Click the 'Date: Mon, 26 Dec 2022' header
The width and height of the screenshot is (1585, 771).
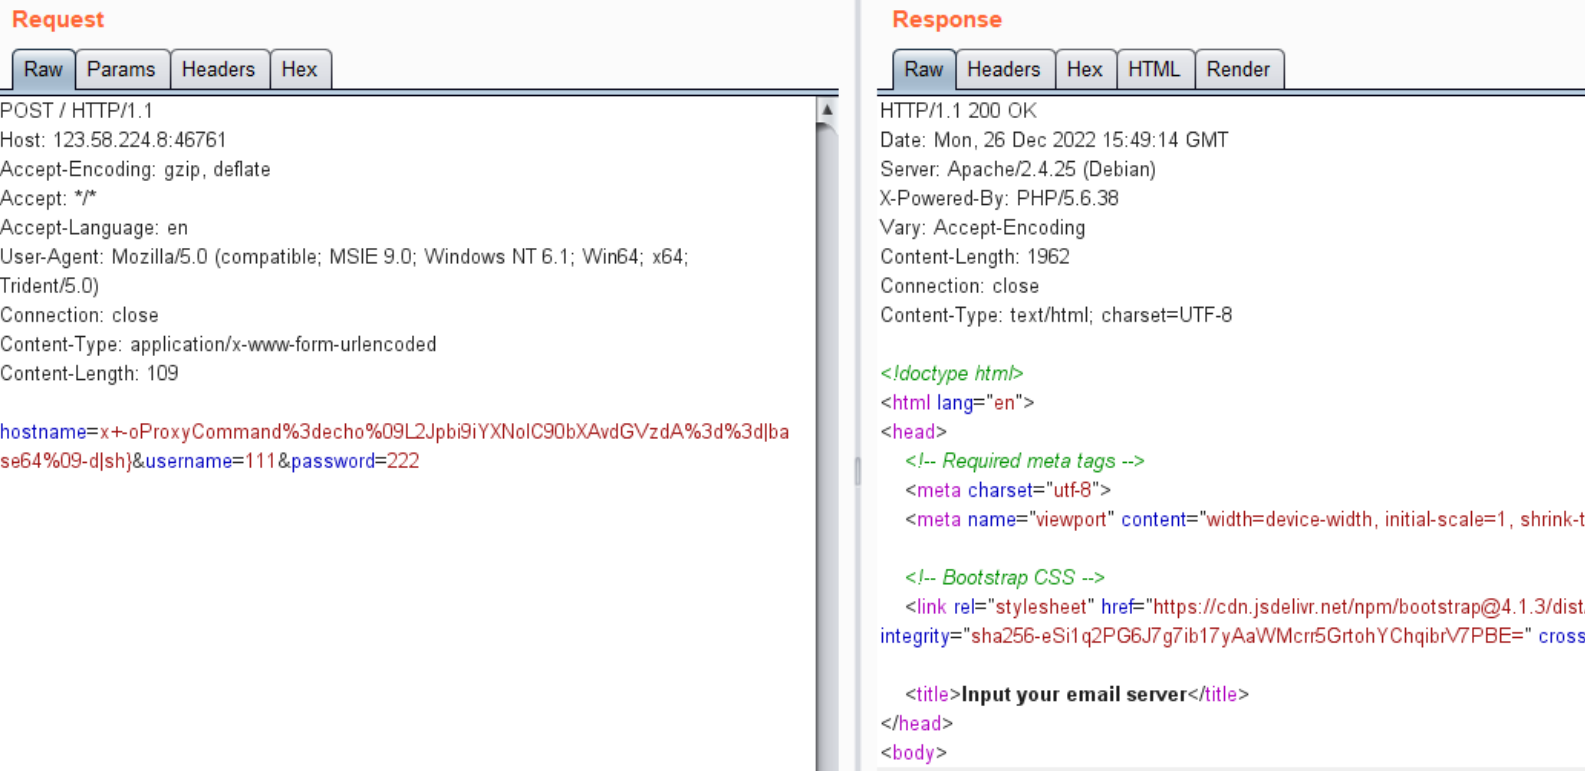(x=1054, y=140)
